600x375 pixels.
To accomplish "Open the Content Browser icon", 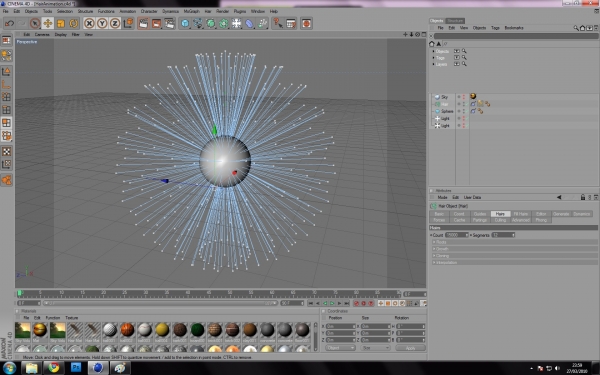I will [291, 23].
